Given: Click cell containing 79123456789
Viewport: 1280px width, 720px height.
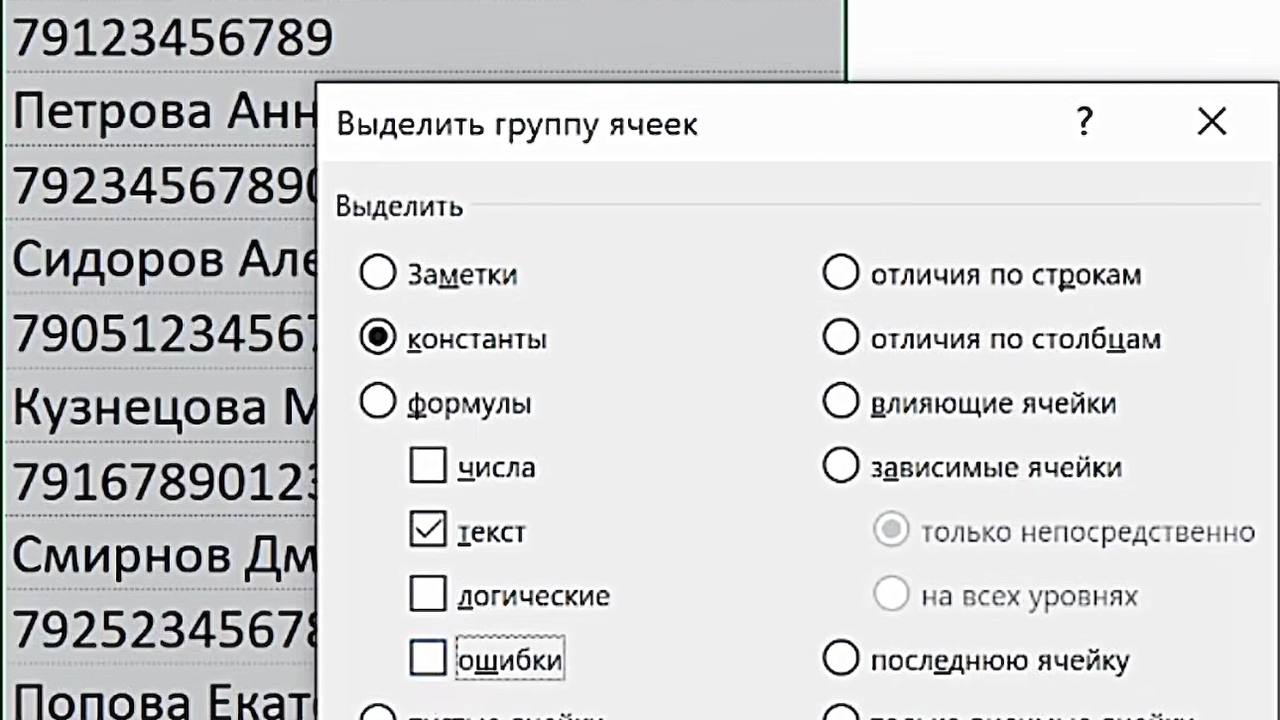Looking at the screenshot, I should click(172, 38).
